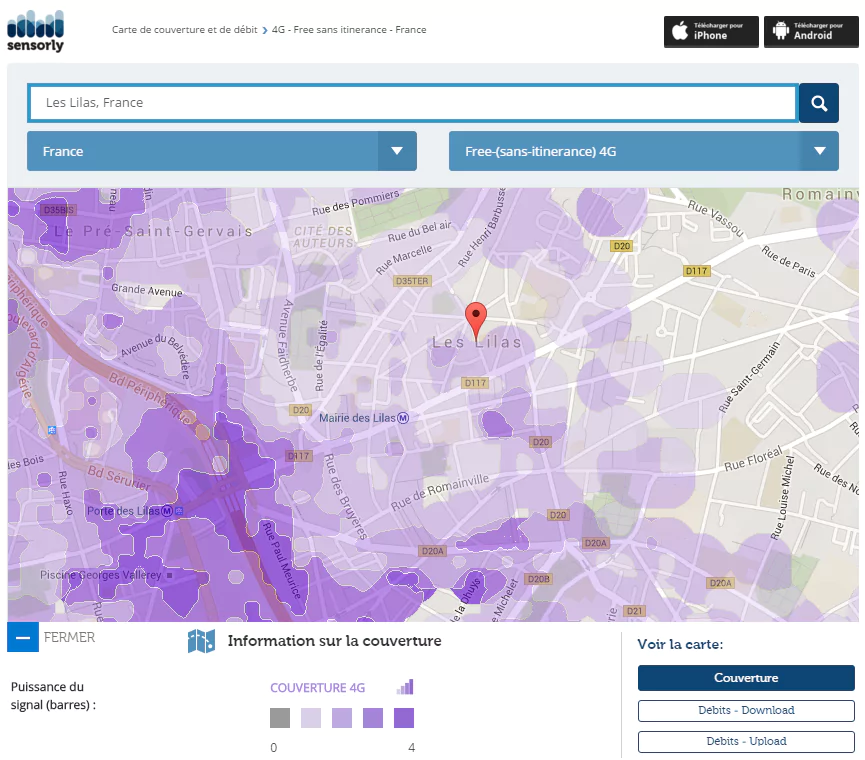Download the iPhone app
The height and width of the screenshot is (760, 865).
point(711,31)
